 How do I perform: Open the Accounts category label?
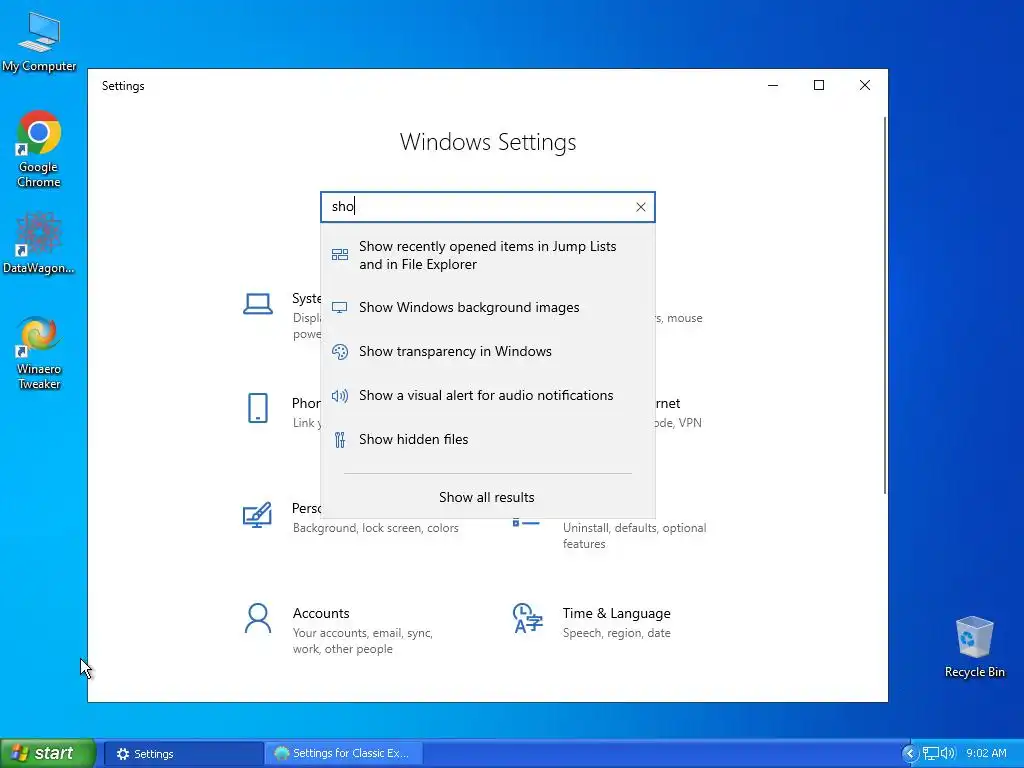[321, 613]
